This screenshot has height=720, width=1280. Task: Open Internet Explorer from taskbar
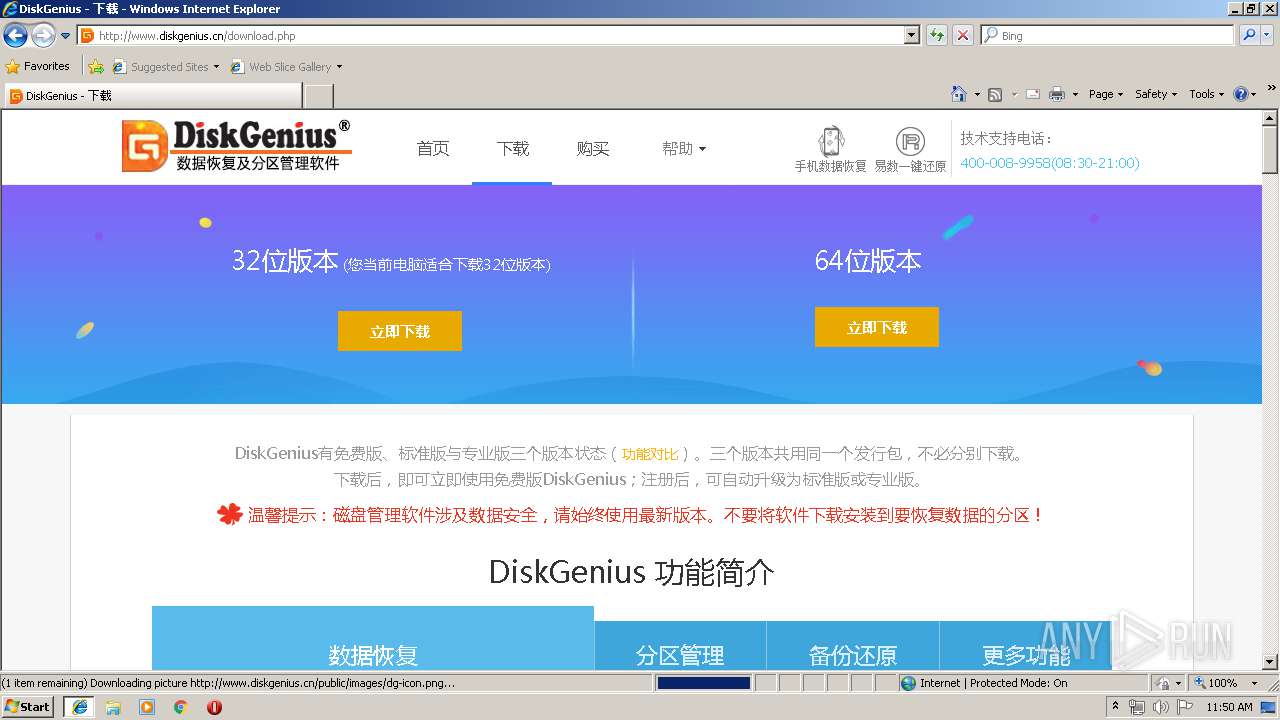79,707
